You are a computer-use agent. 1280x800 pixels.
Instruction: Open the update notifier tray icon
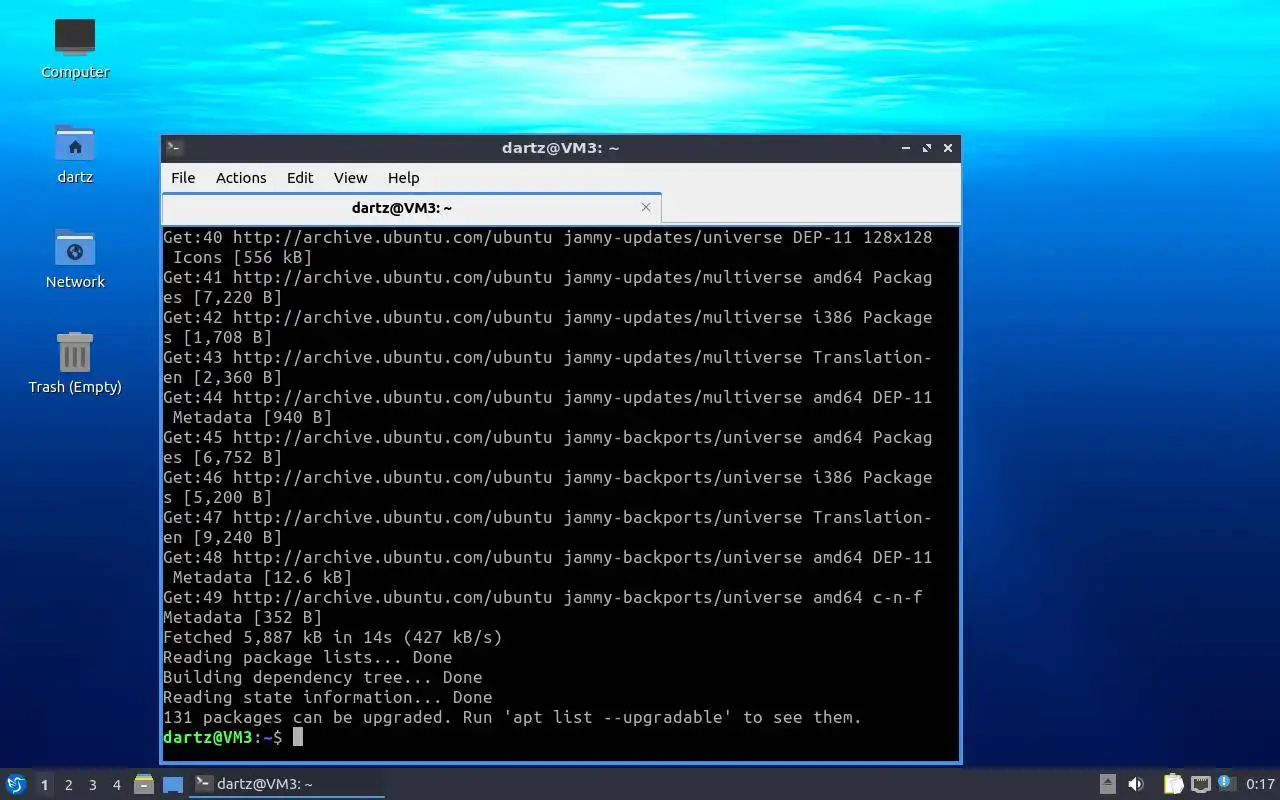pos(1226,784)
